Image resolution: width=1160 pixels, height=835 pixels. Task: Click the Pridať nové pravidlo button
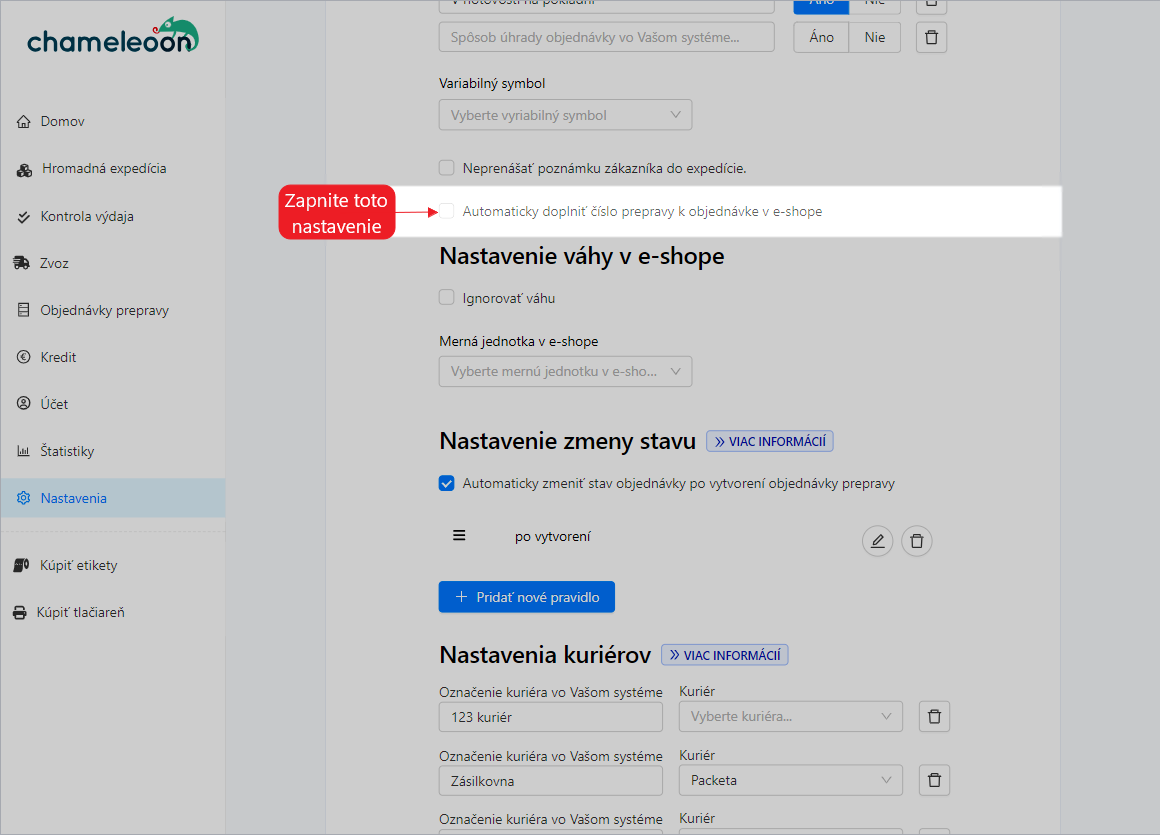coord(526,597)
